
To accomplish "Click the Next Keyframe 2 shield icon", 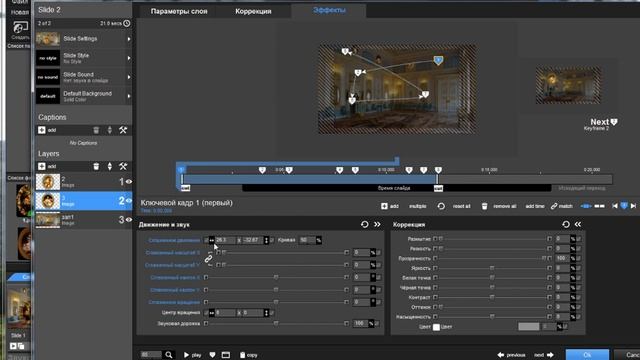I will point(614,122).
